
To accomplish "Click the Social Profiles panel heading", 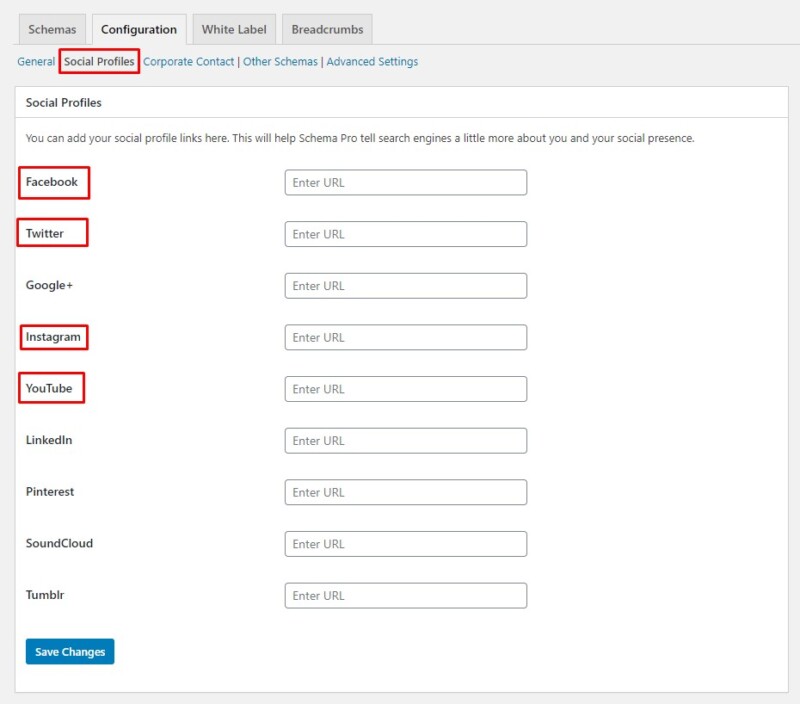I will [63, 103].
